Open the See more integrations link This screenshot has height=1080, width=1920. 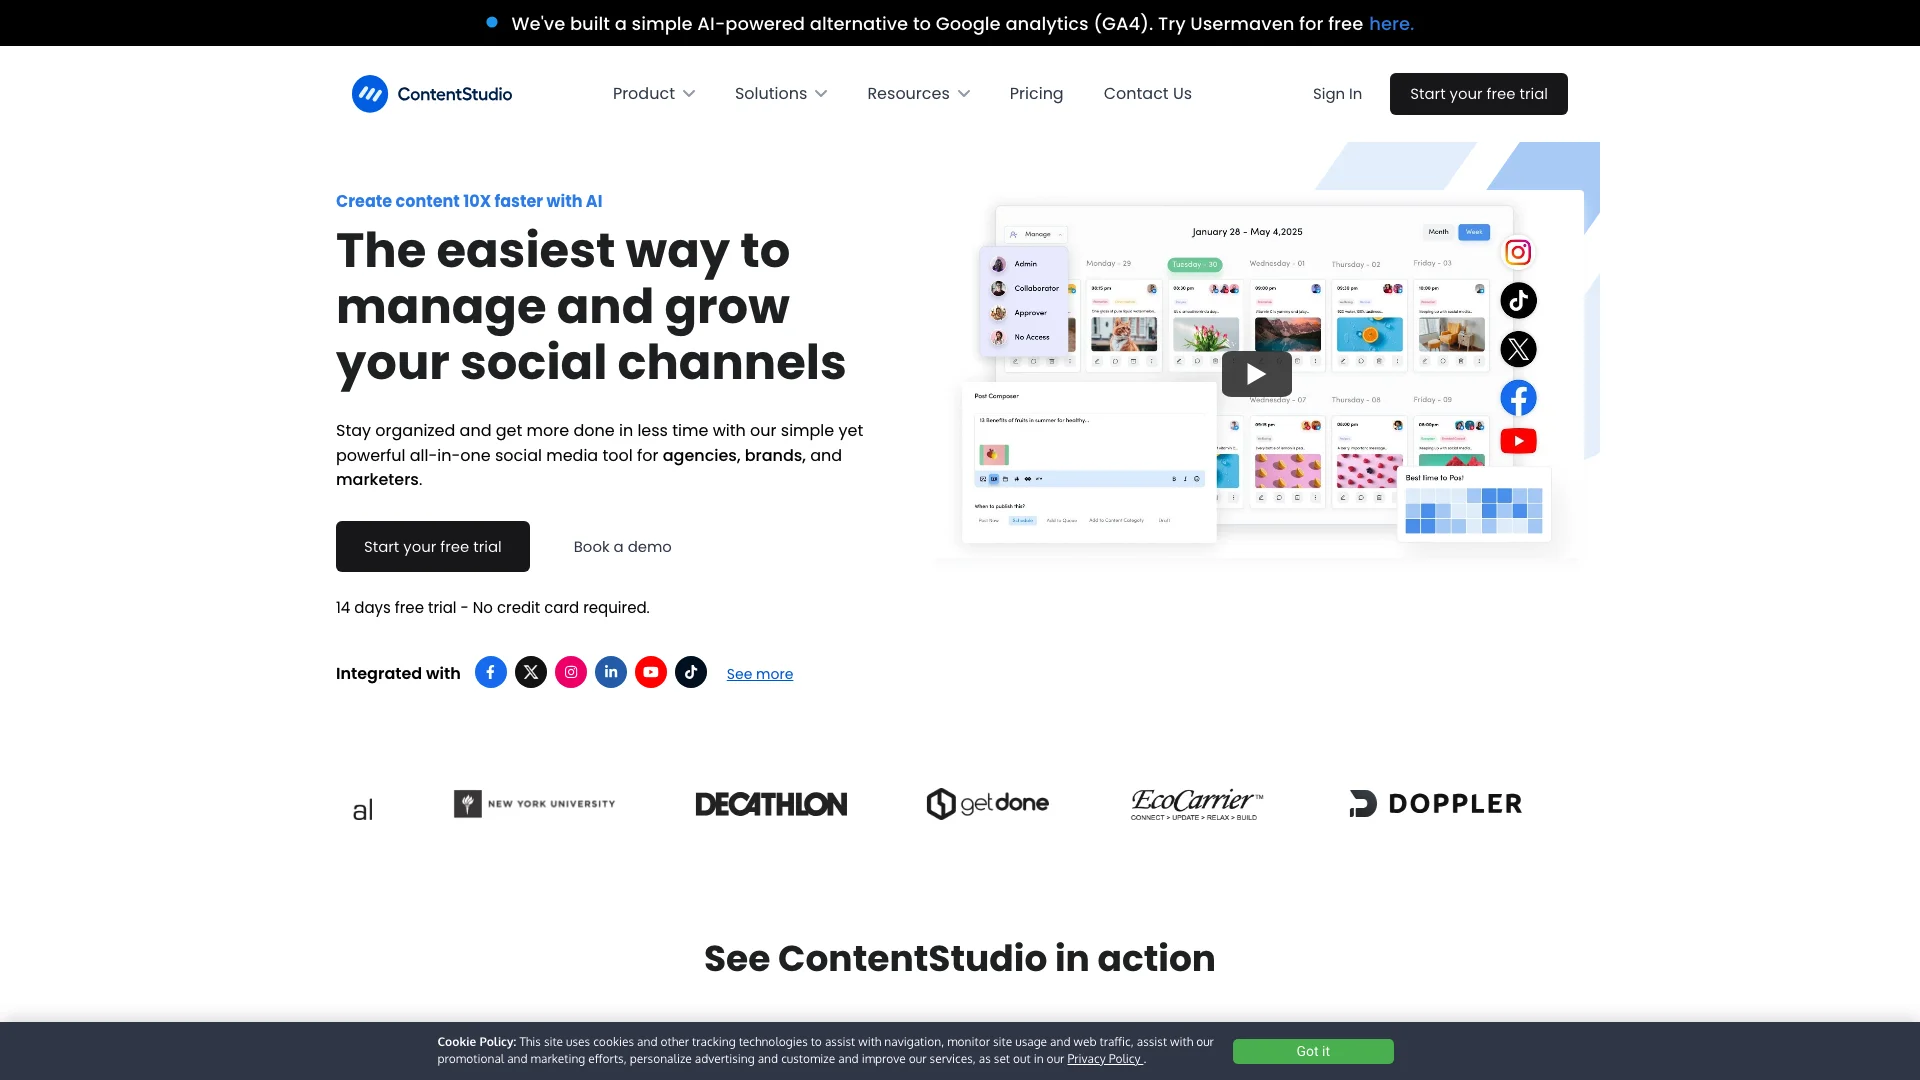(x=760, y=674)
